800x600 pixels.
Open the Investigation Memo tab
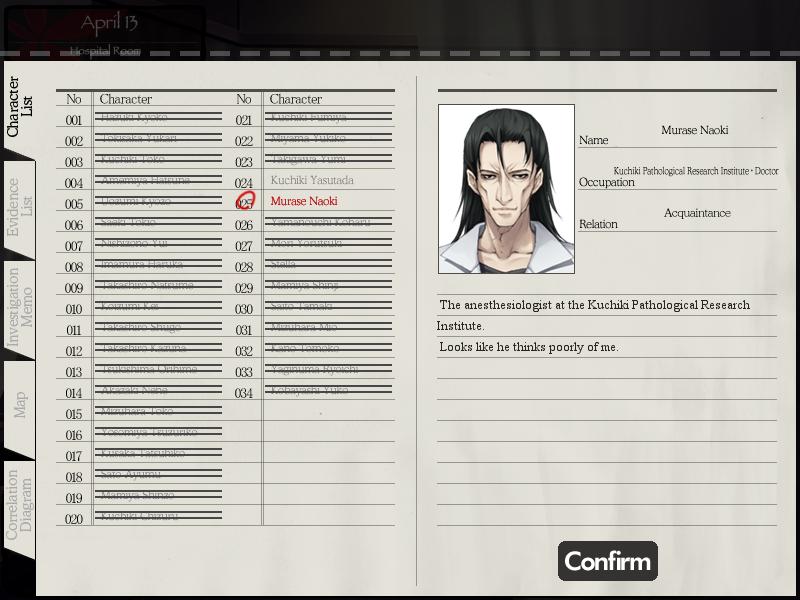19,308
